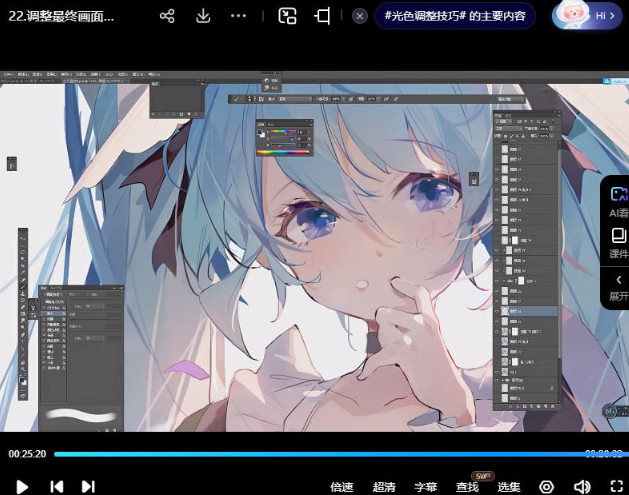The height and width of the screenshot is (495, 629).
Task: Open the brush mode dropdown in options bar
Action: pos(295,99)
